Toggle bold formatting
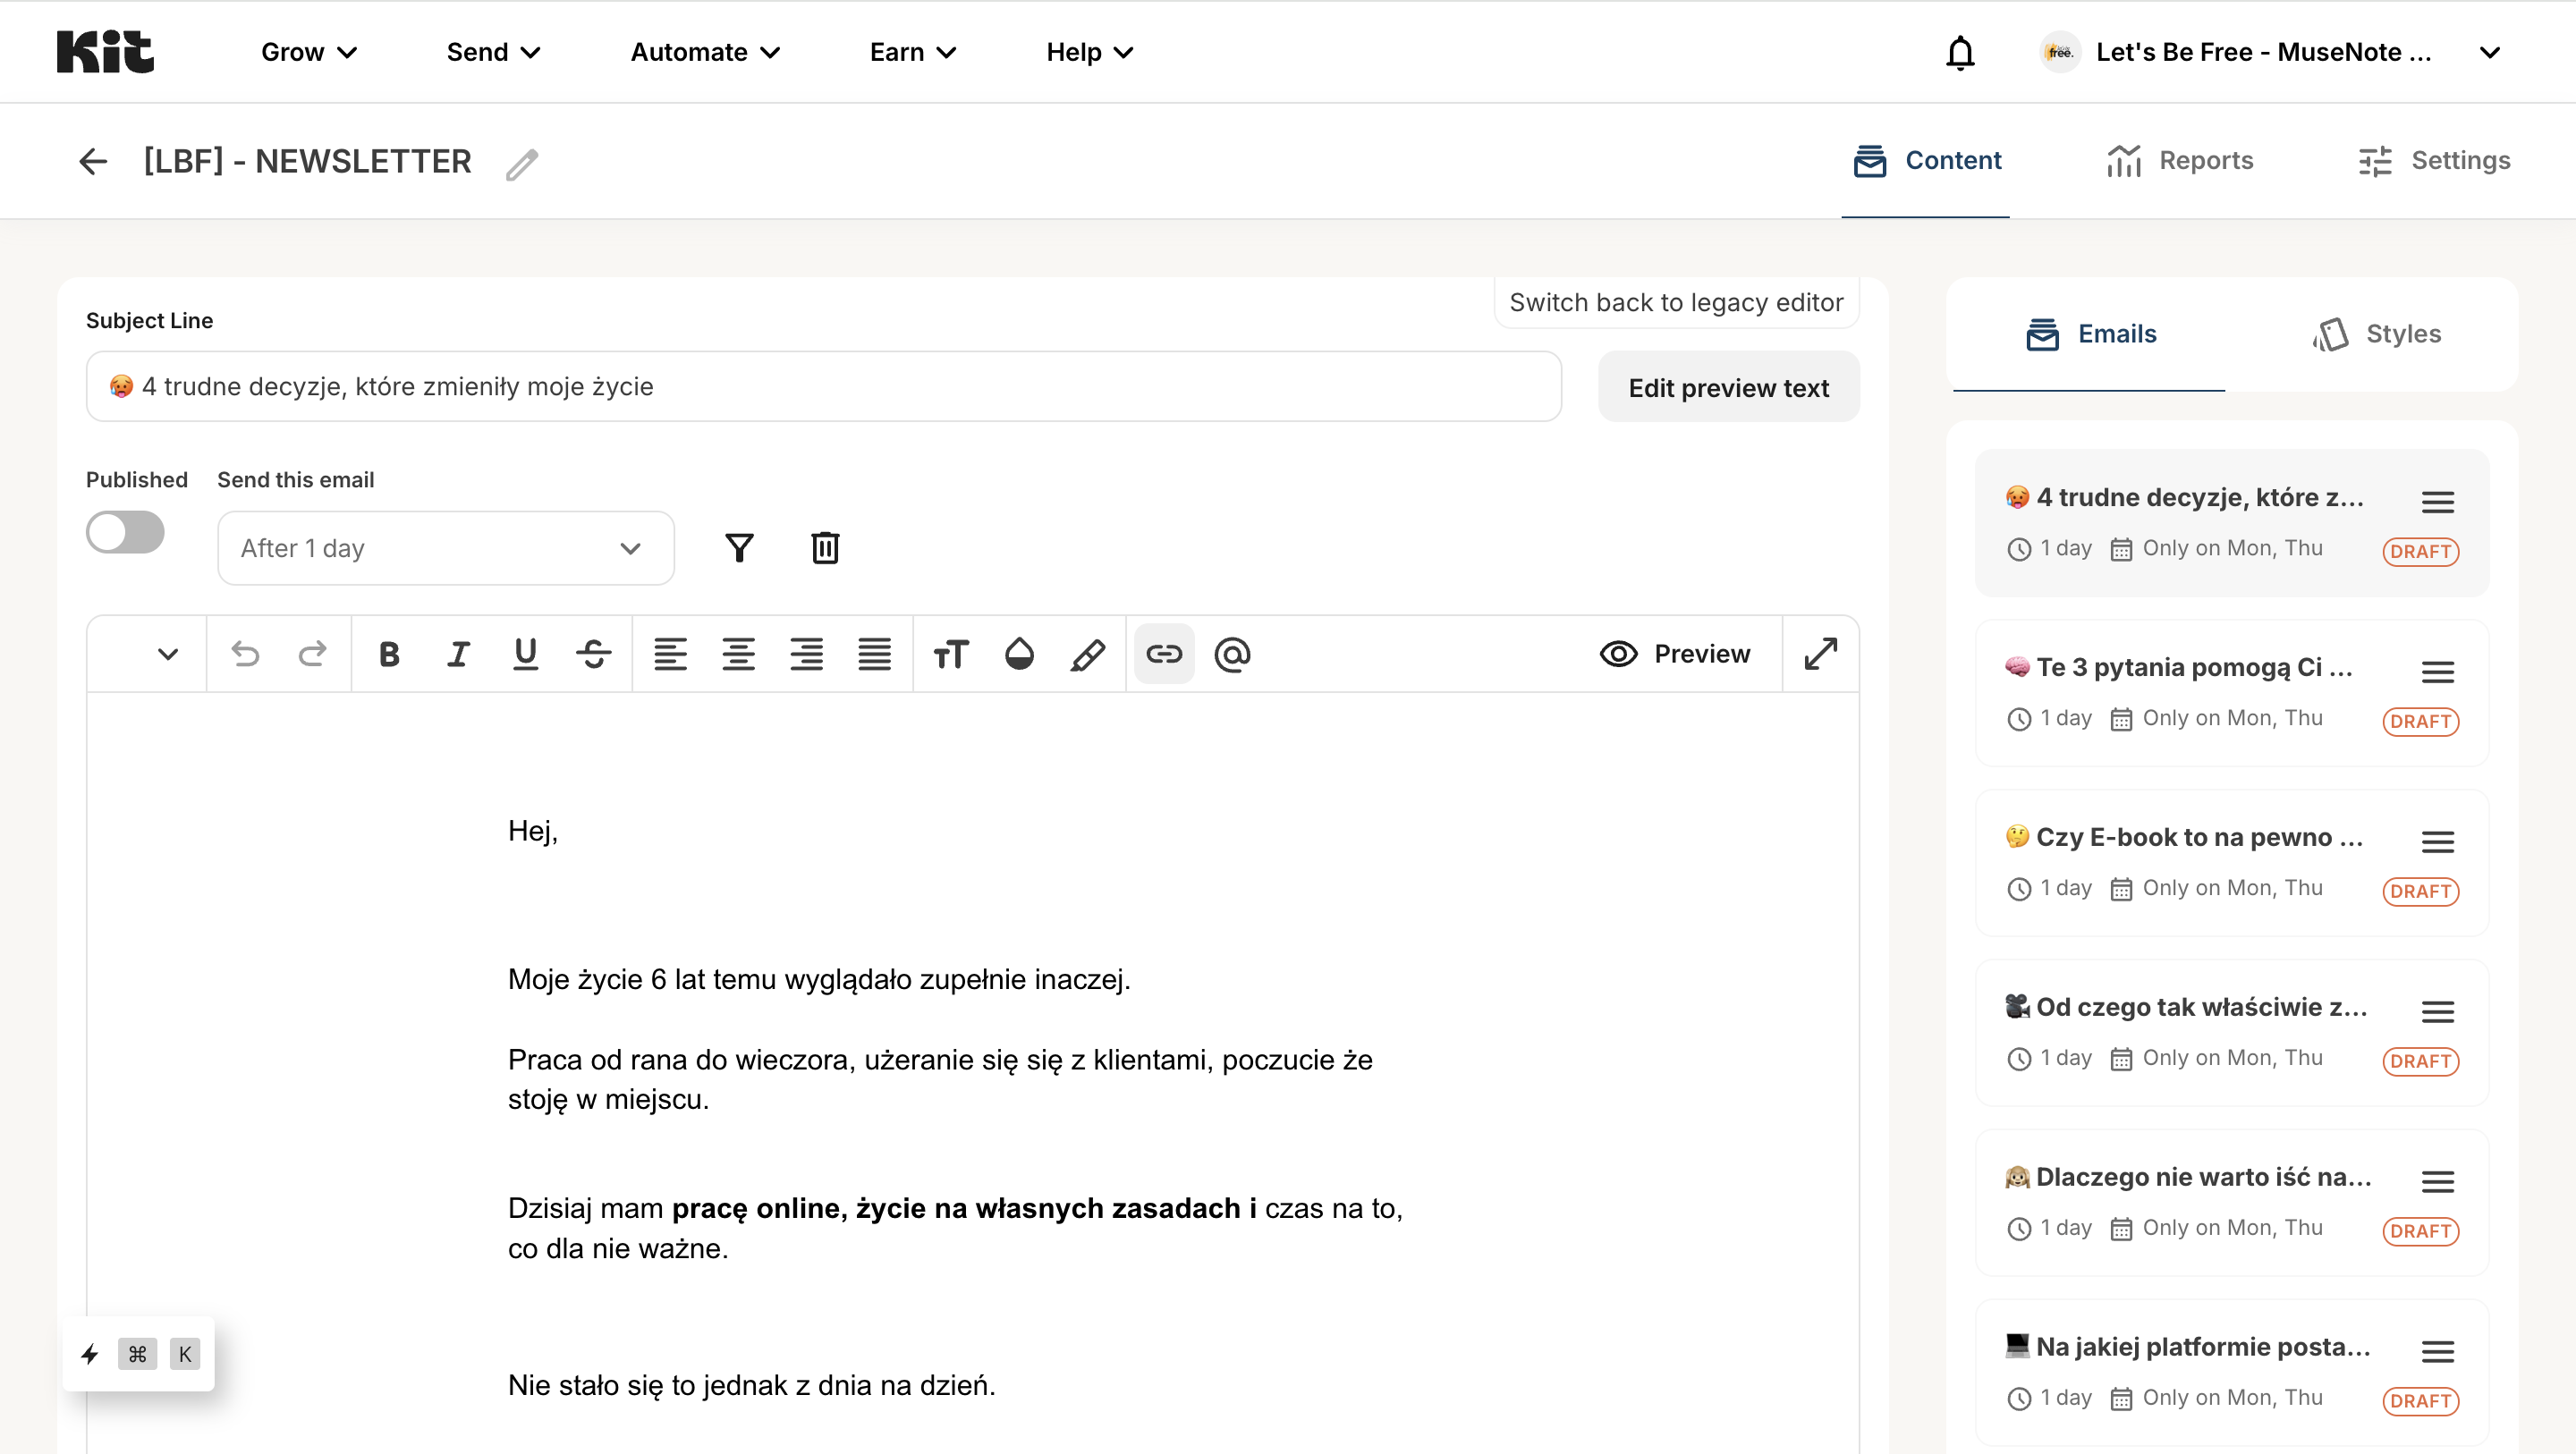2576x1454 pixels. 389,654
